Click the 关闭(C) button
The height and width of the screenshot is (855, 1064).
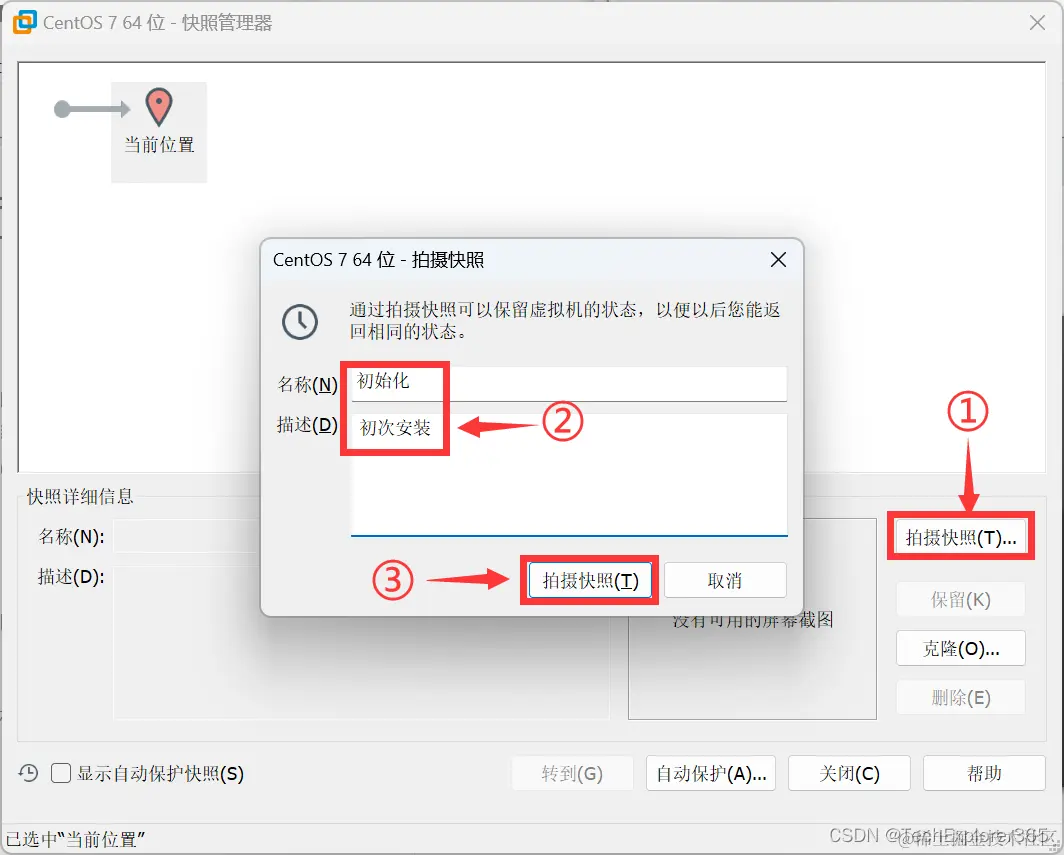(x=849, y=772)
